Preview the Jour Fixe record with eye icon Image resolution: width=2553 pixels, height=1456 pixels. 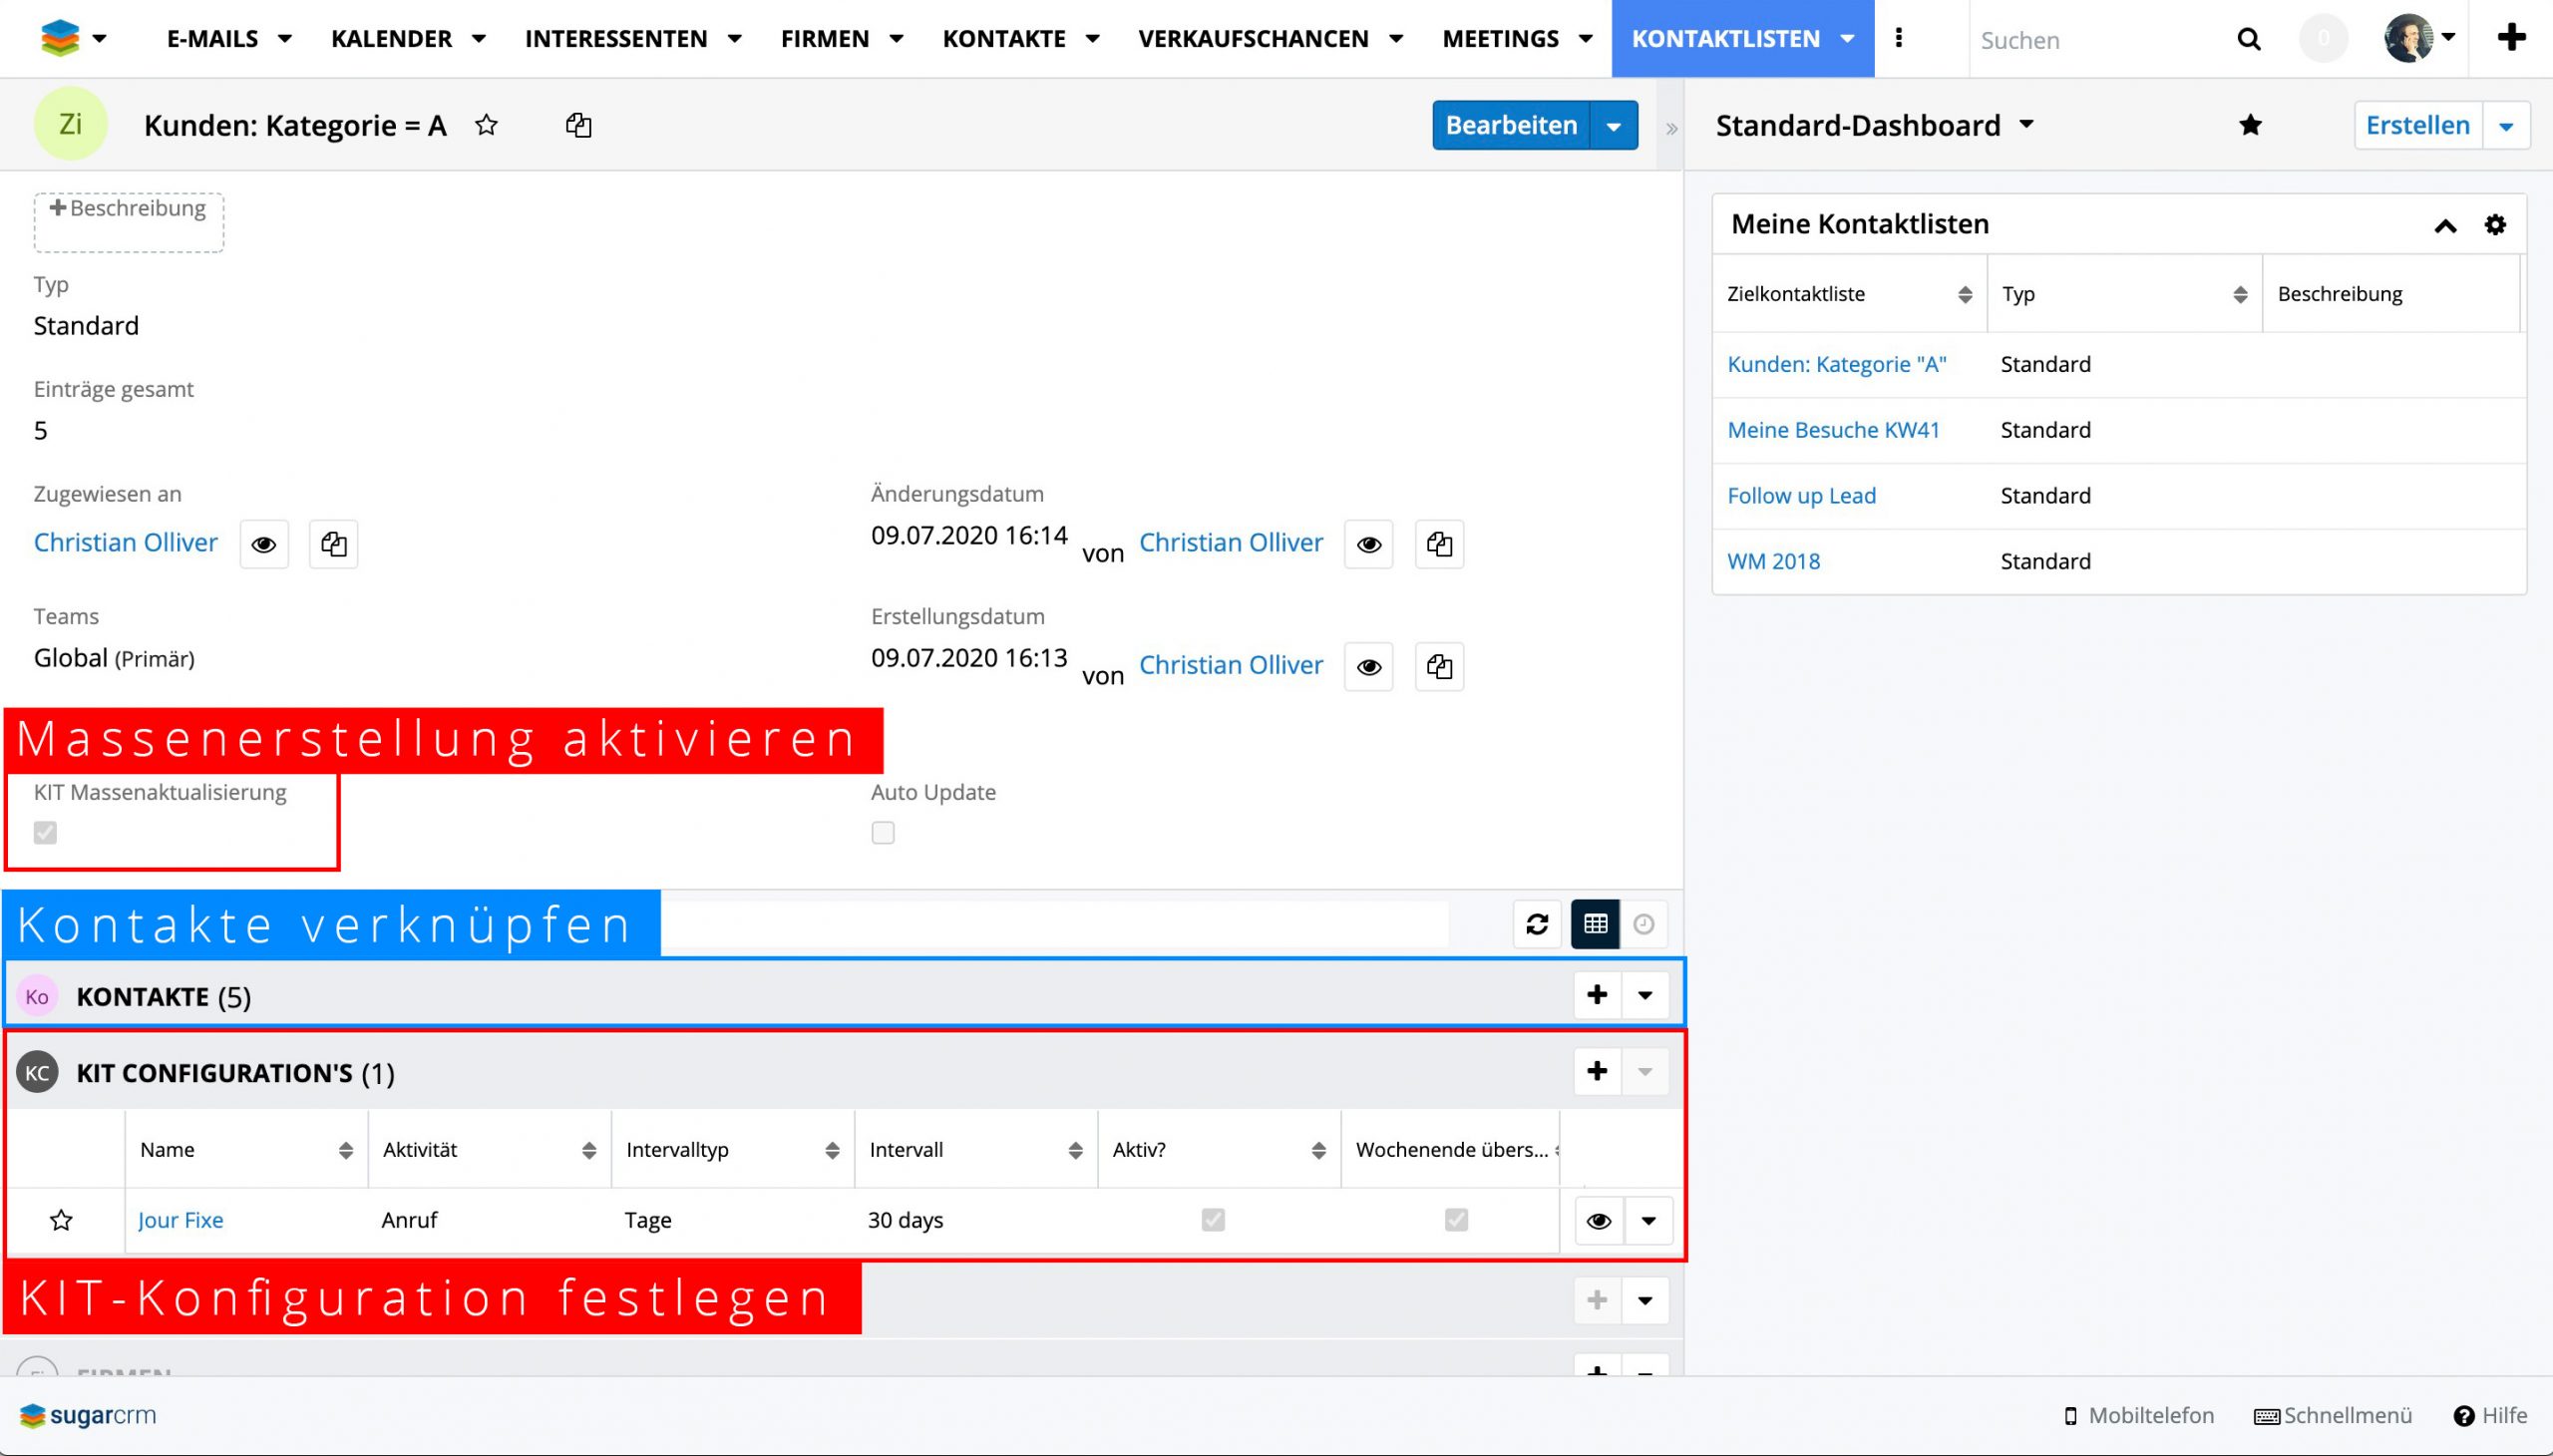tap(1599, 1220)
